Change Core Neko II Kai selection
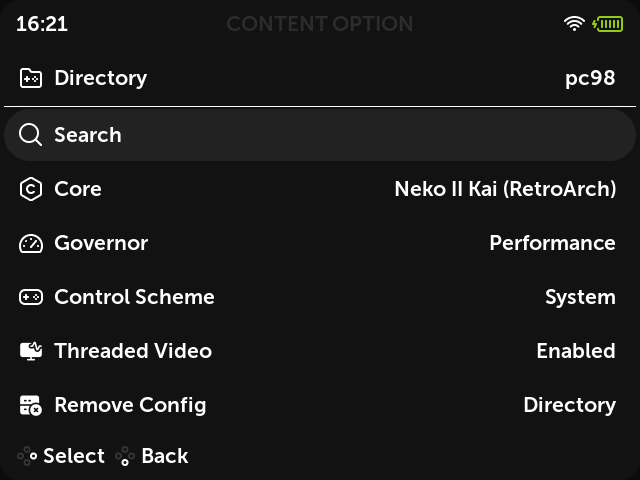Image resolution: width=640 pixels, height=480 pixels. pos(505,189)
